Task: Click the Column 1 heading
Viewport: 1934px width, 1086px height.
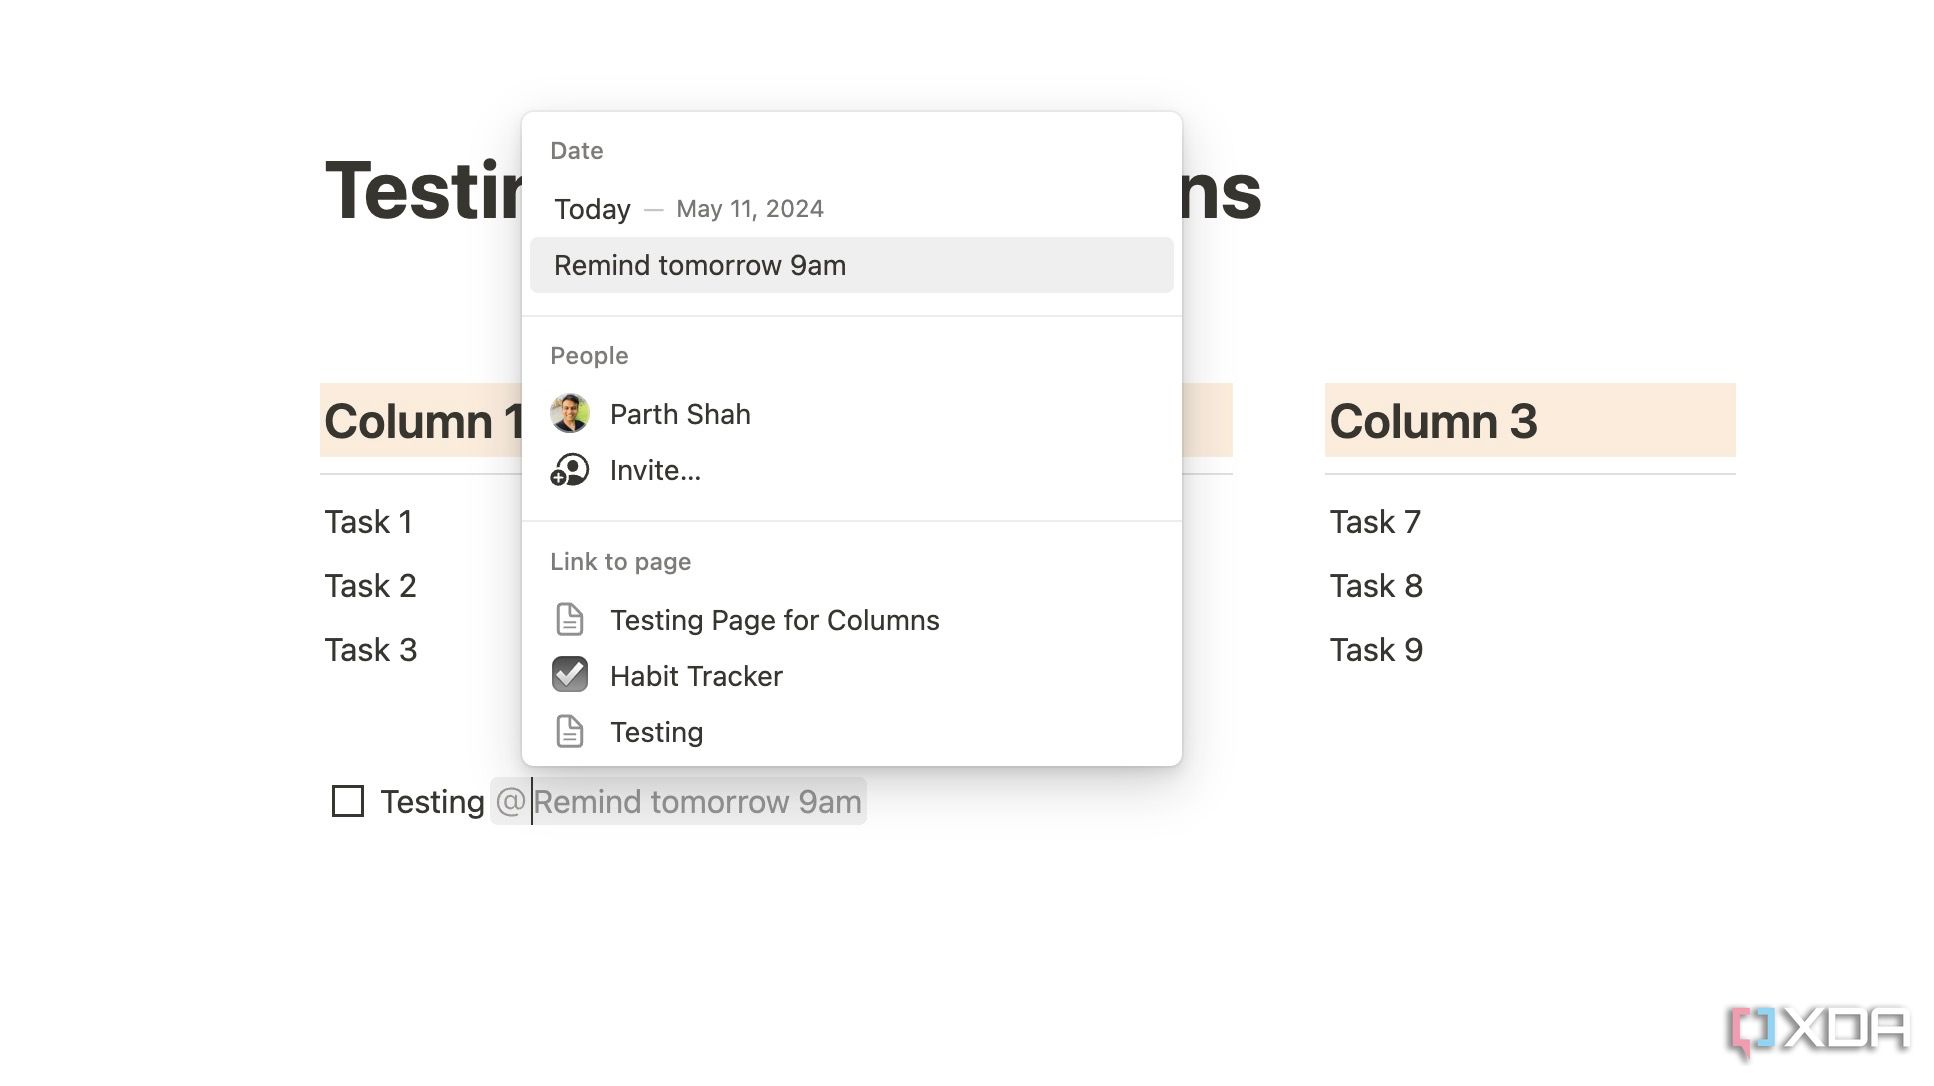Action: pyautogui.click(x=422, y=421)
